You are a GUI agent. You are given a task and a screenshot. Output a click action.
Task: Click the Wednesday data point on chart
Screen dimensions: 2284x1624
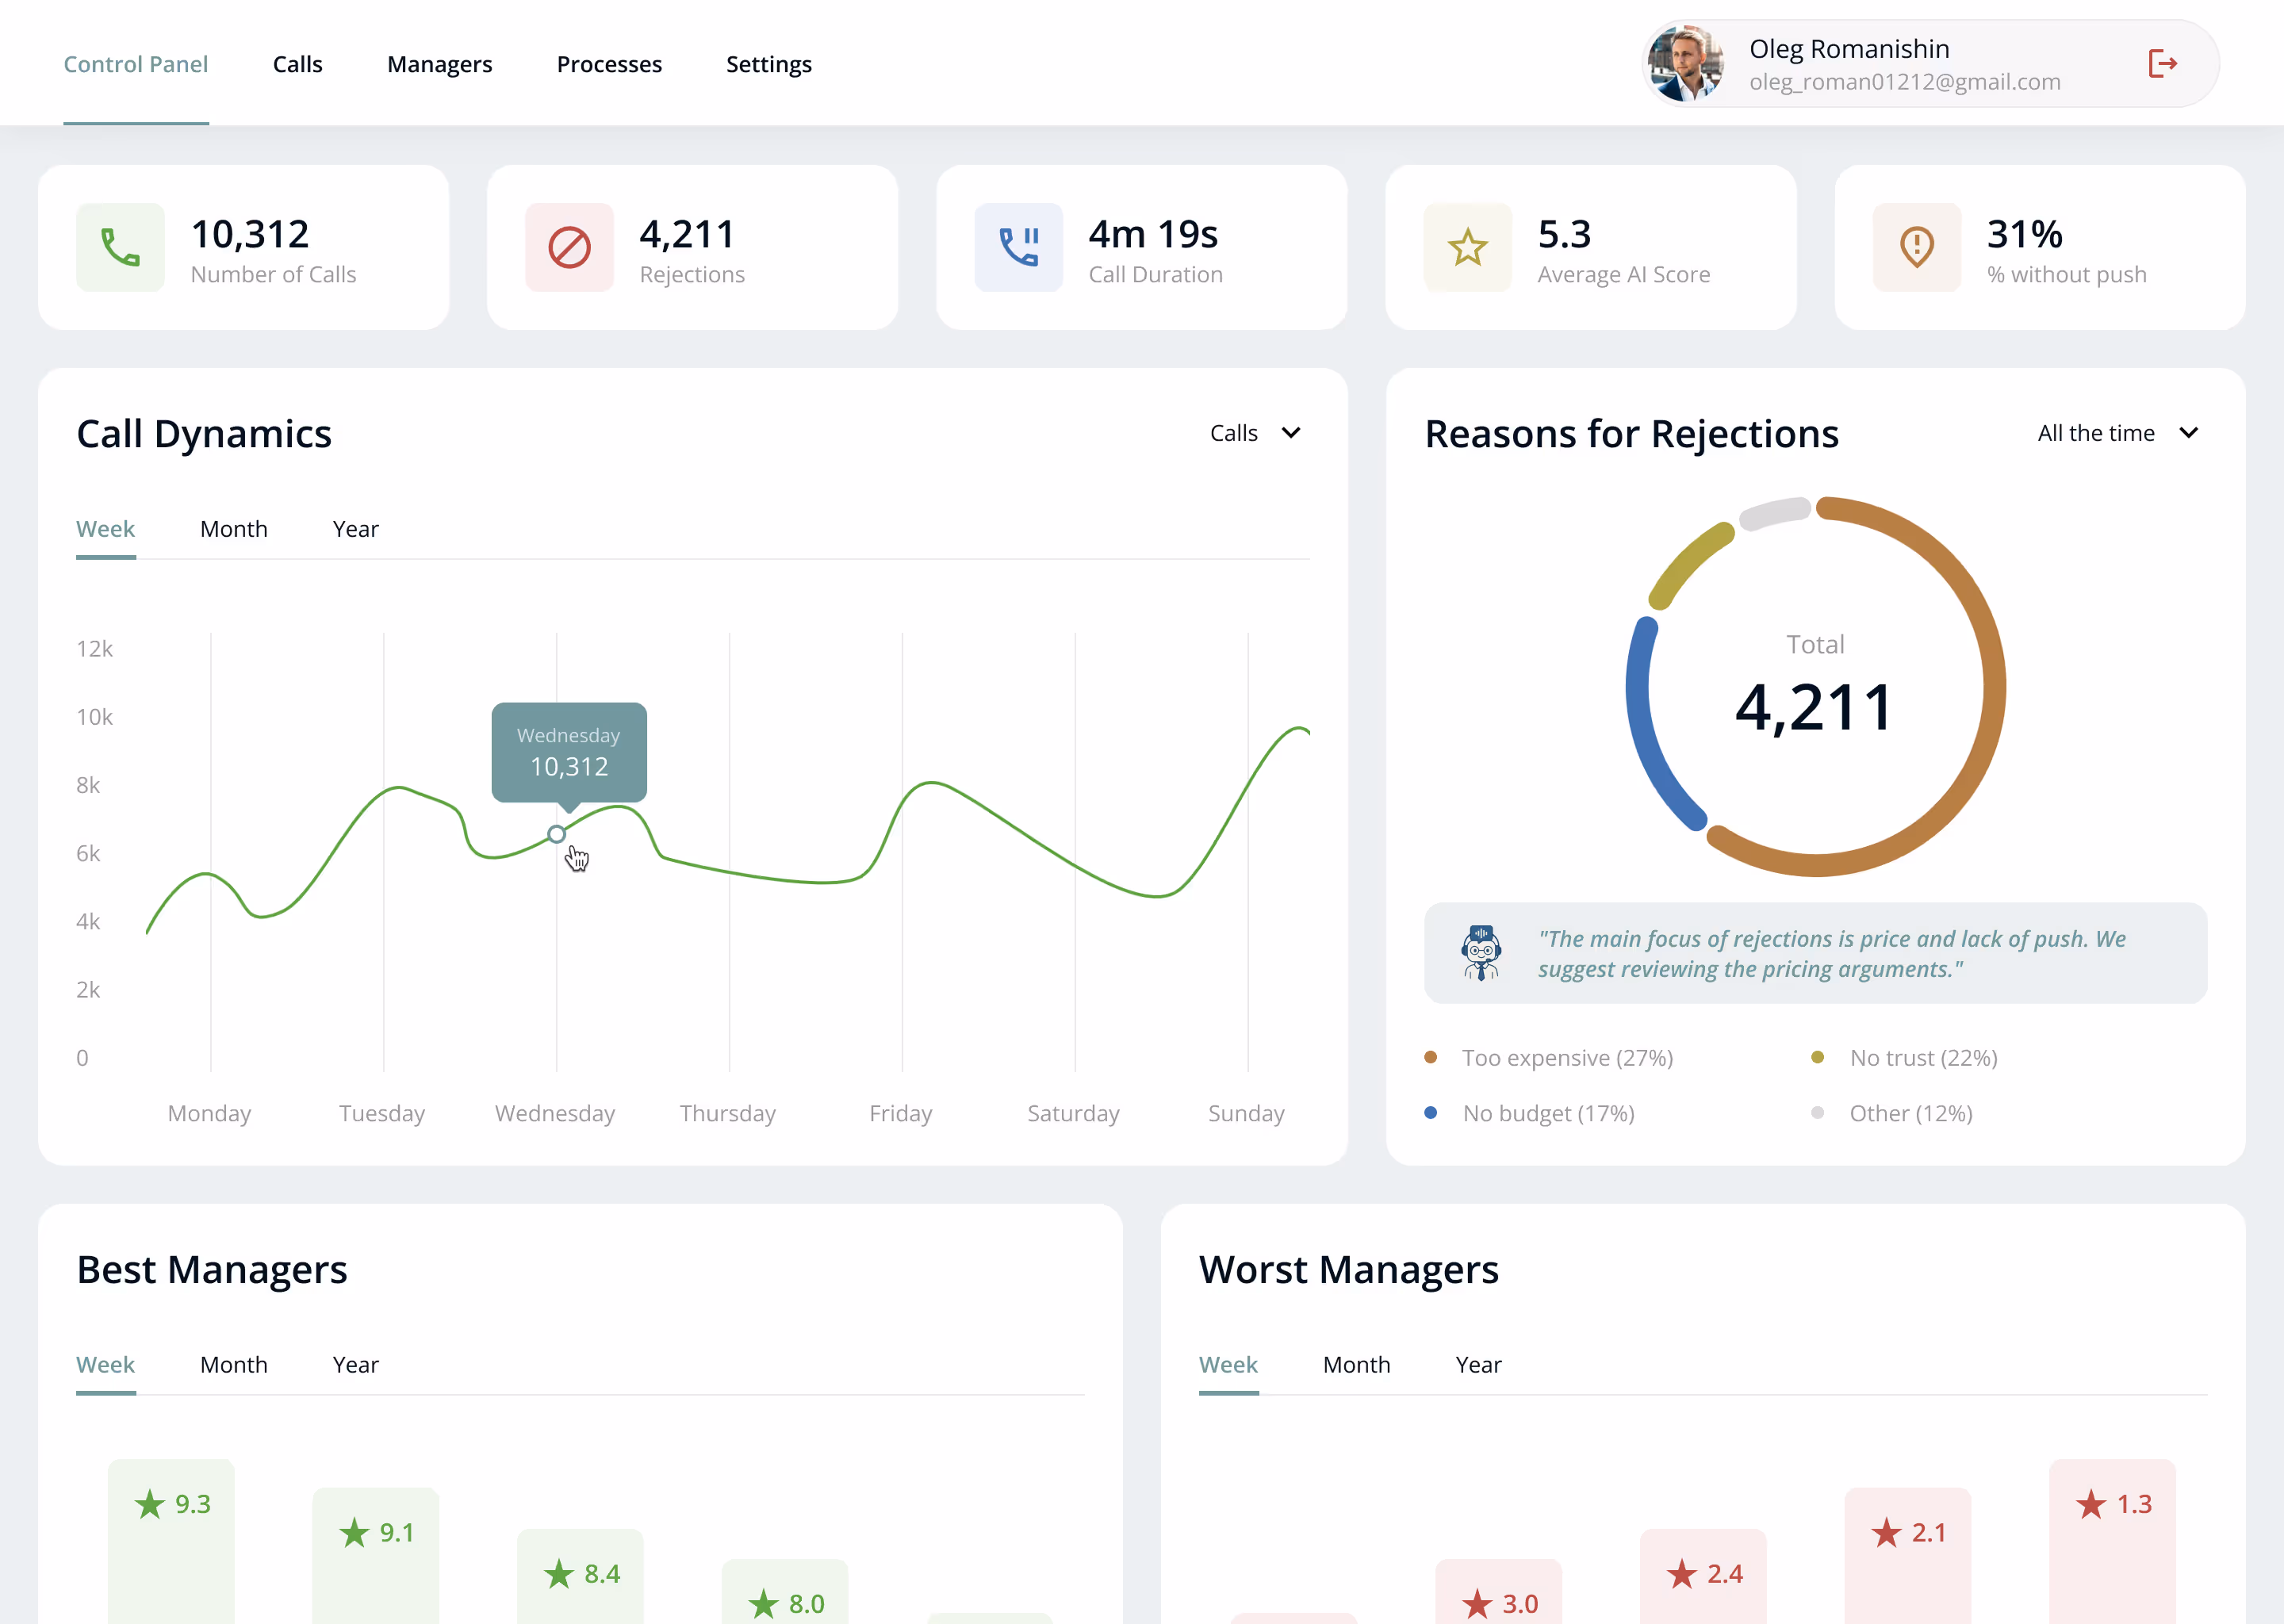(x=557, y=834)
